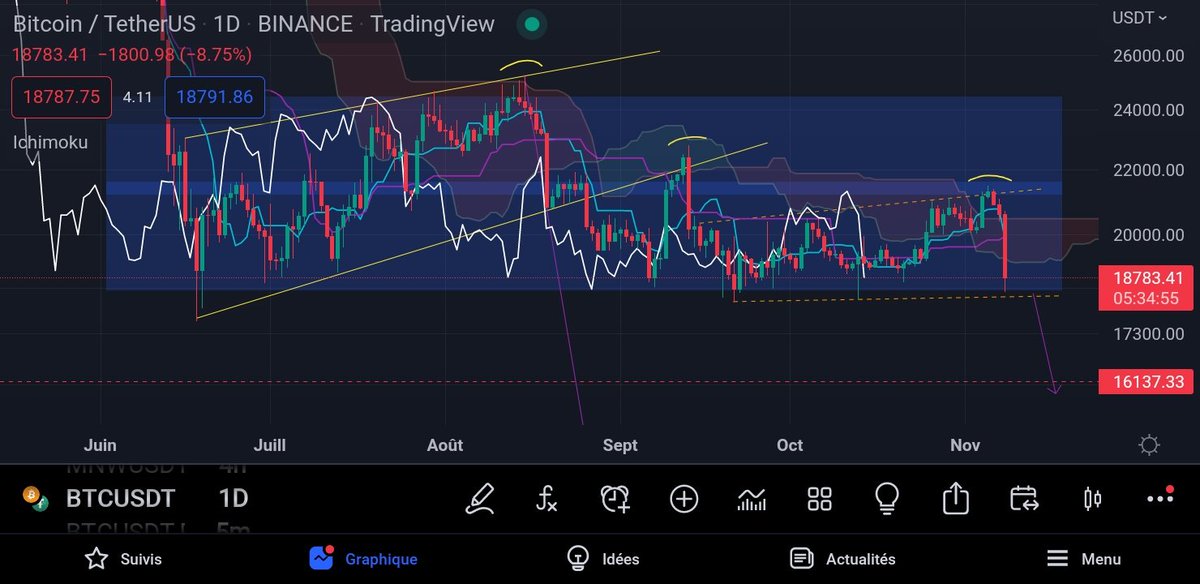Select the drawing pencil tool
Viewport: 1200px width, 584px height.
480,498
